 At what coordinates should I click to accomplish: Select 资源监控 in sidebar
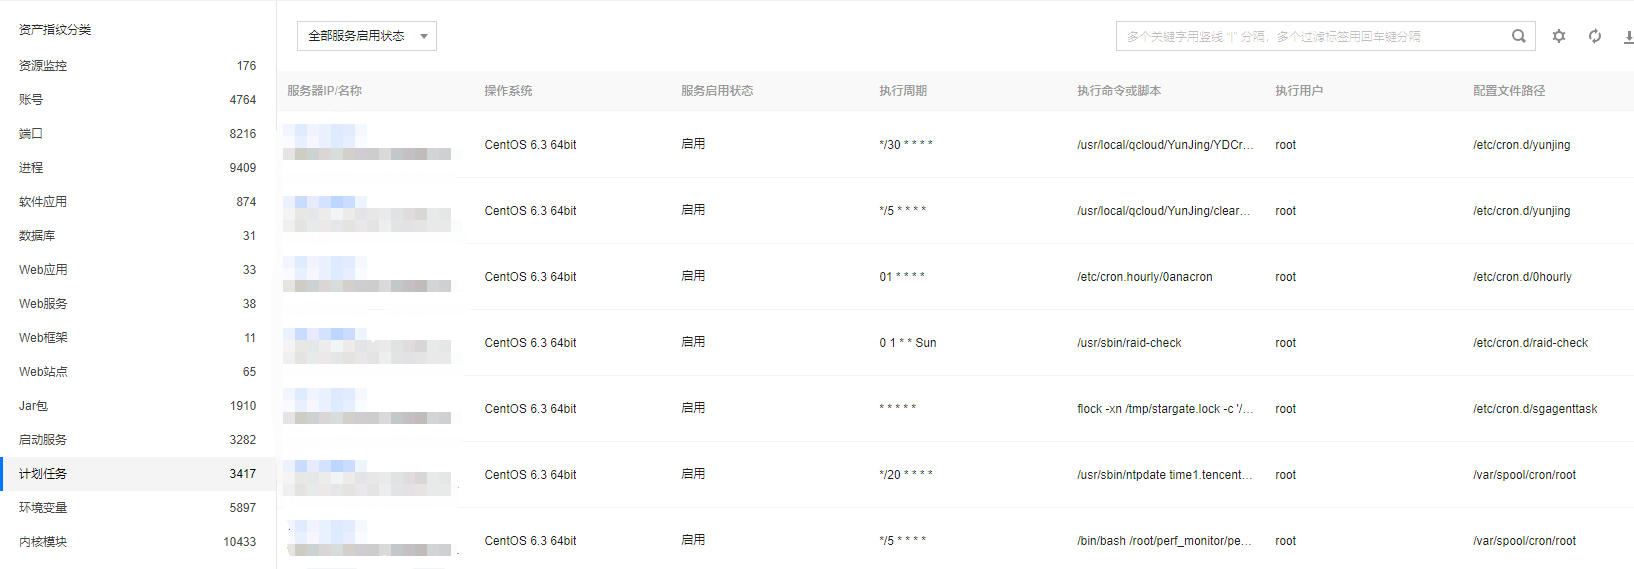[x=43, y=66]
